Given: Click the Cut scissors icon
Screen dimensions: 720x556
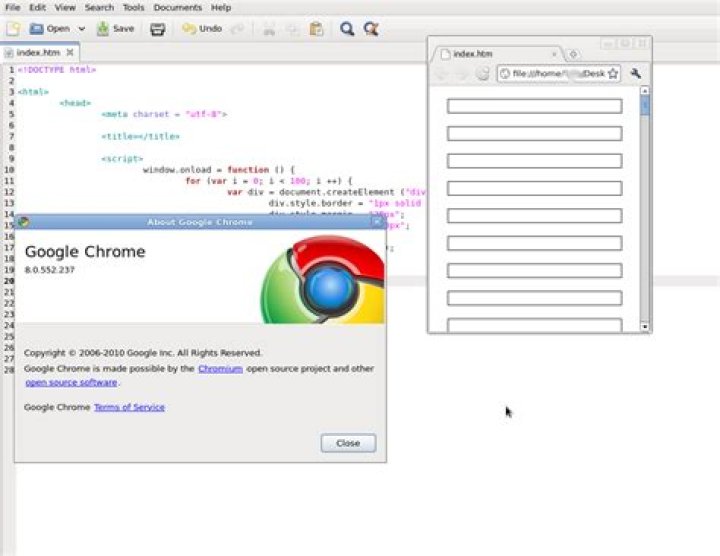Looking at the screenshot, I should (x=269, y=29).
